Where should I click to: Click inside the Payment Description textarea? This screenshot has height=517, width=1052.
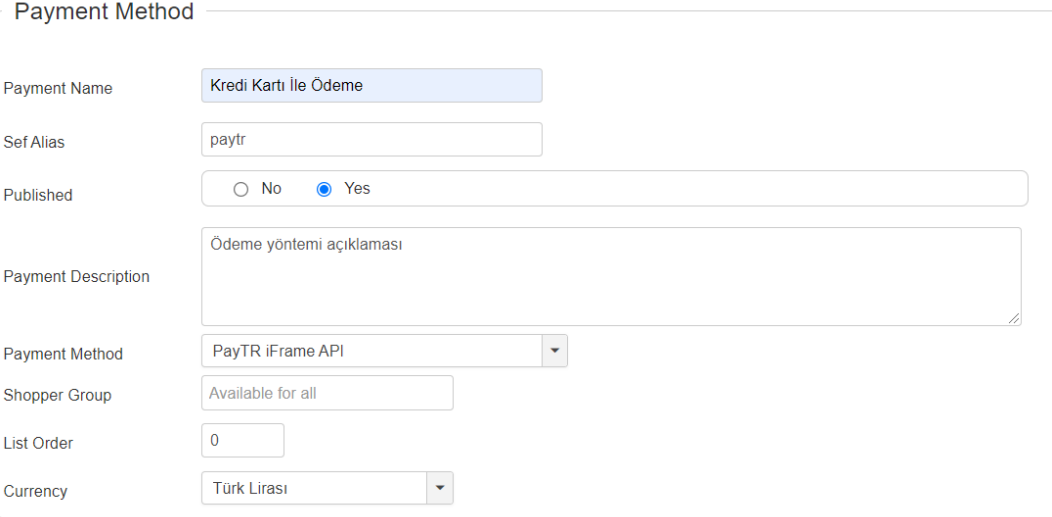coord(610,276)
